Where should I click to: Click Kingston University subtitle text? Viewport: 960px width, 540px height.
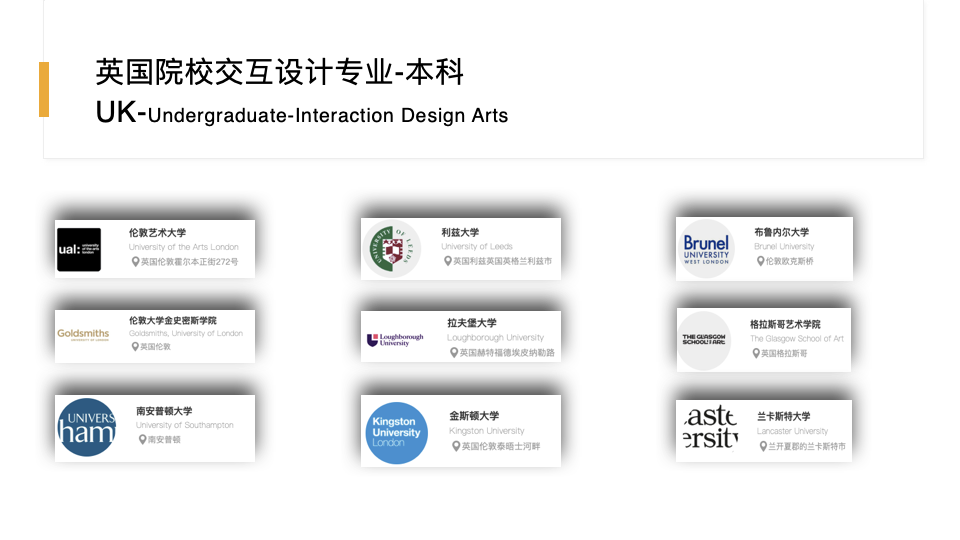(x=487, y=431)
